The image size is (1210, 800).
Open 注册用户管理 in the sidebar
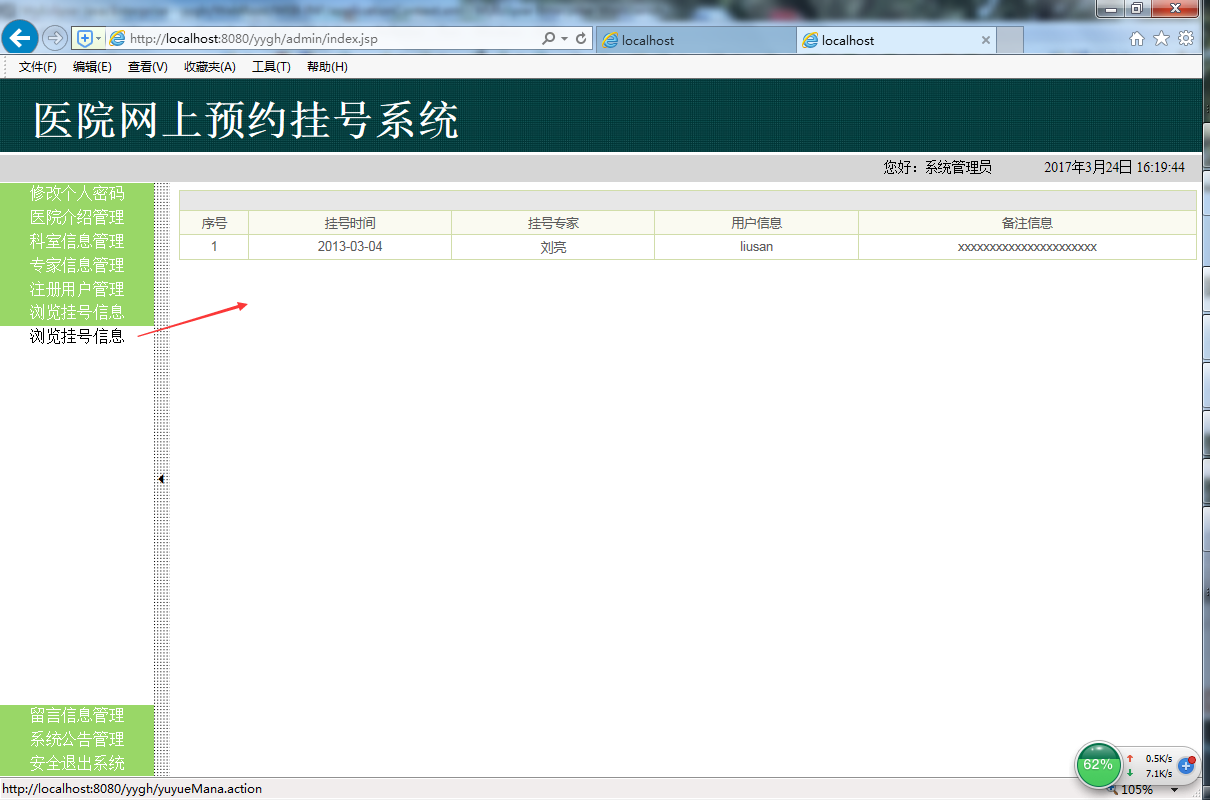pyautogui.click(x=77, y=289)
